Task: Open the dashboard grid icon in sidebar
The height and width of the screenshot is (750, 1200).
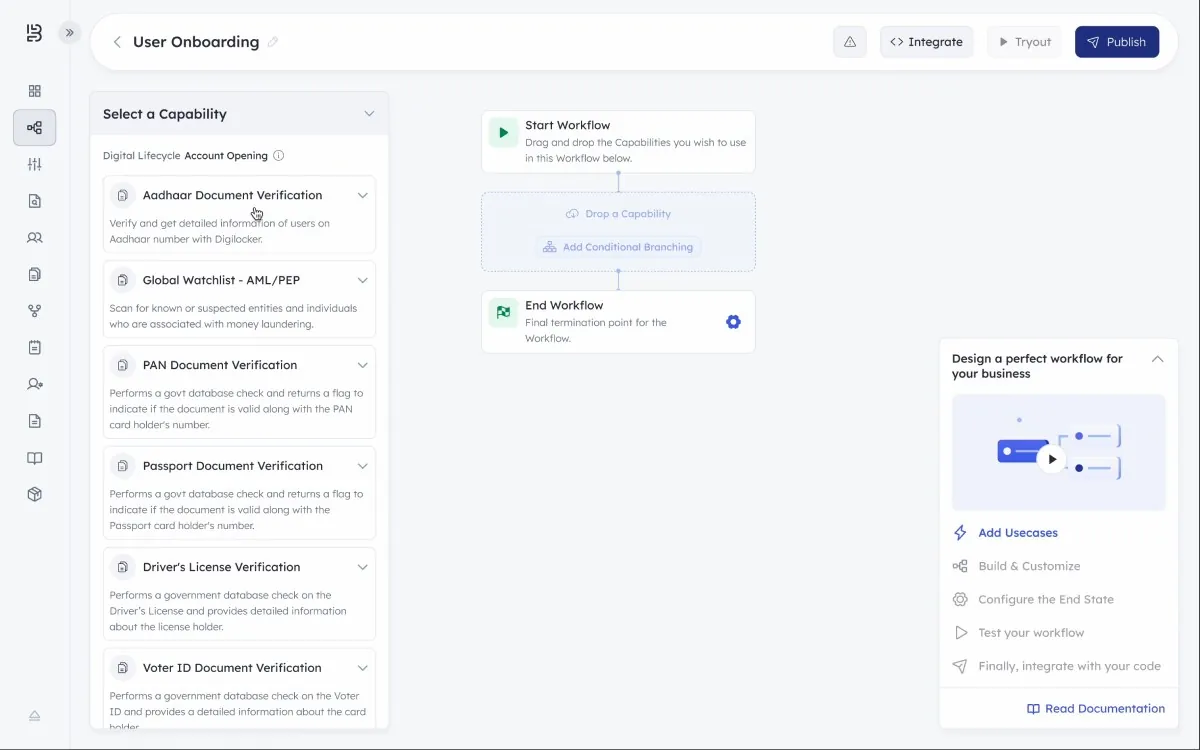Action: point(35,91)
